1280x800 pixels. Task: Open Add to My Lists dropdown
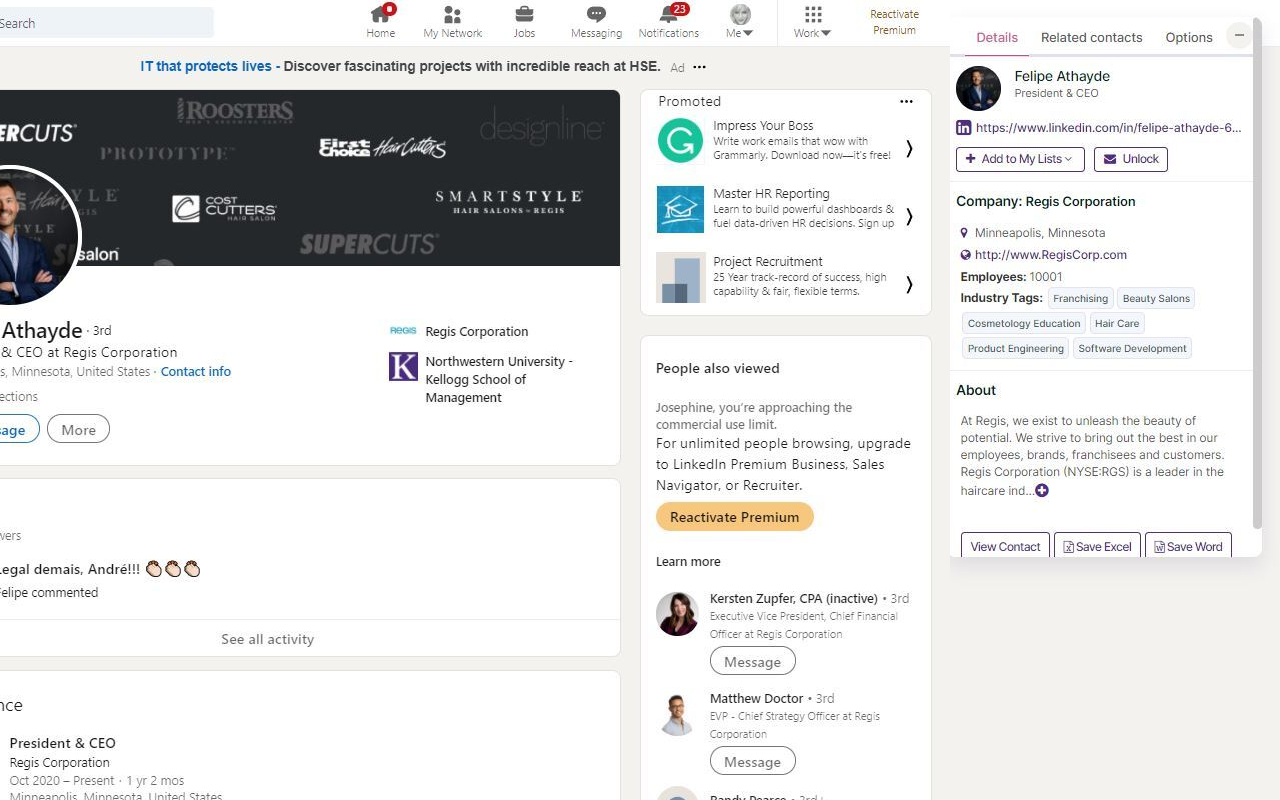click(x=1020, y=159)
